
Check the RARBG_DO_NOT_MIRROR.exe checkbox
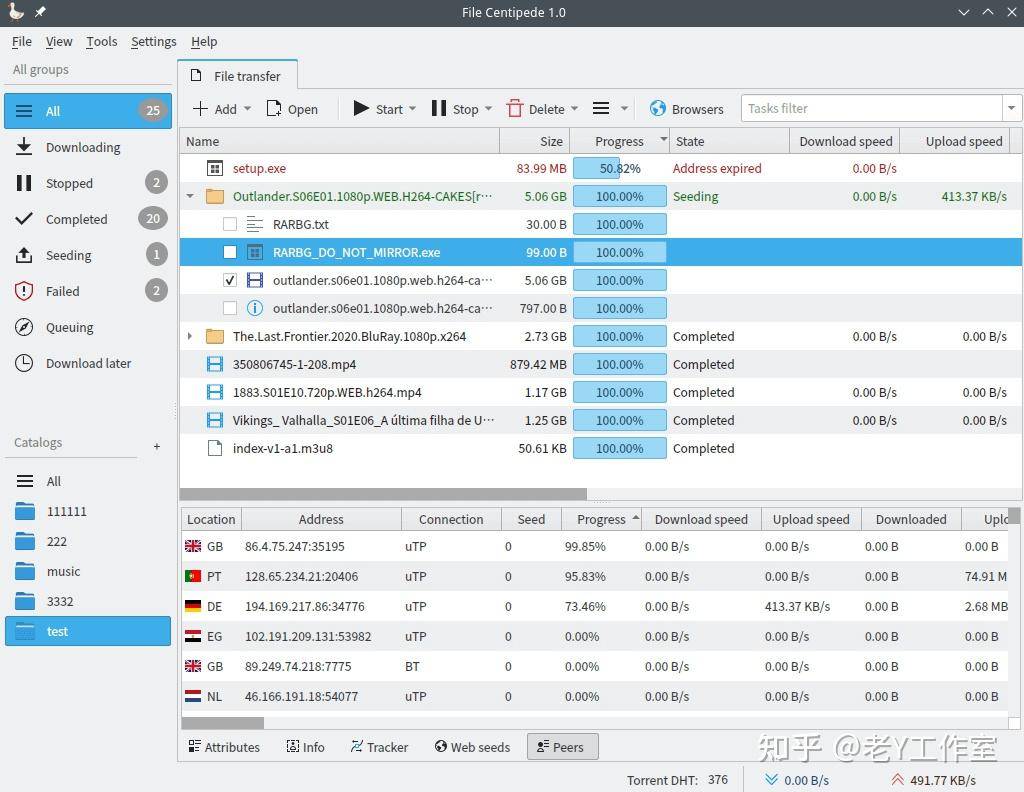(230, 252)
